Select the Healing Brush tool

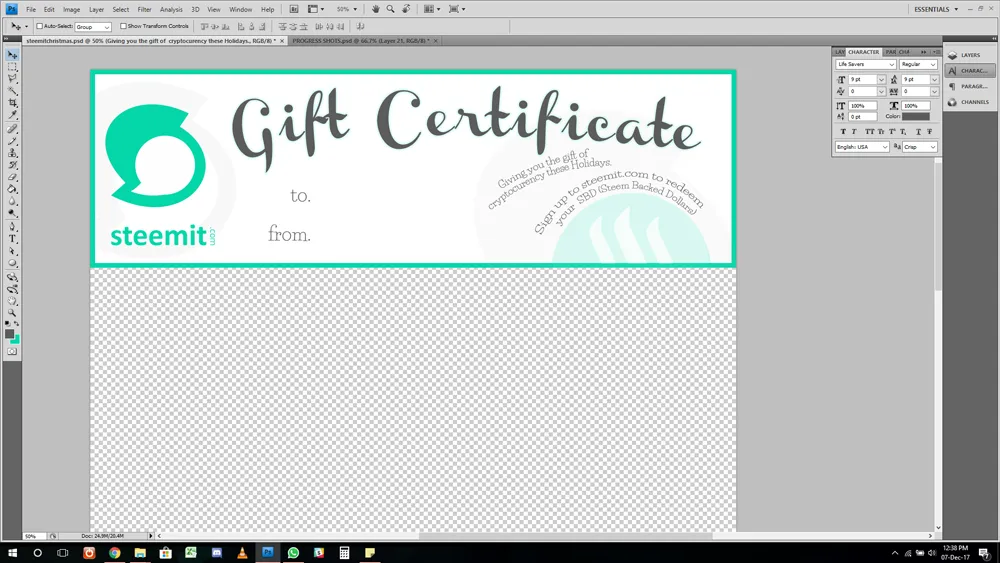tap(12, 129)
